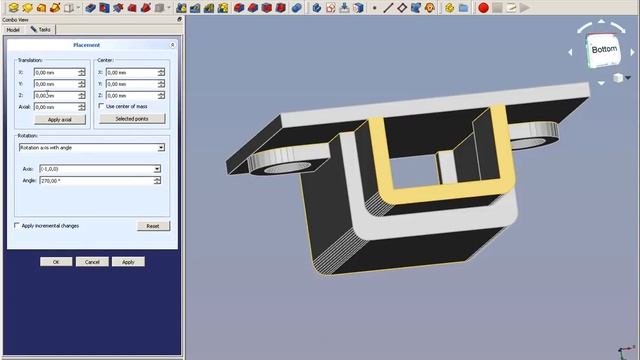This screenshot has width=640, height=360.
Task: Step the rotation Angle spinner
Action: (x=157, y=180)
